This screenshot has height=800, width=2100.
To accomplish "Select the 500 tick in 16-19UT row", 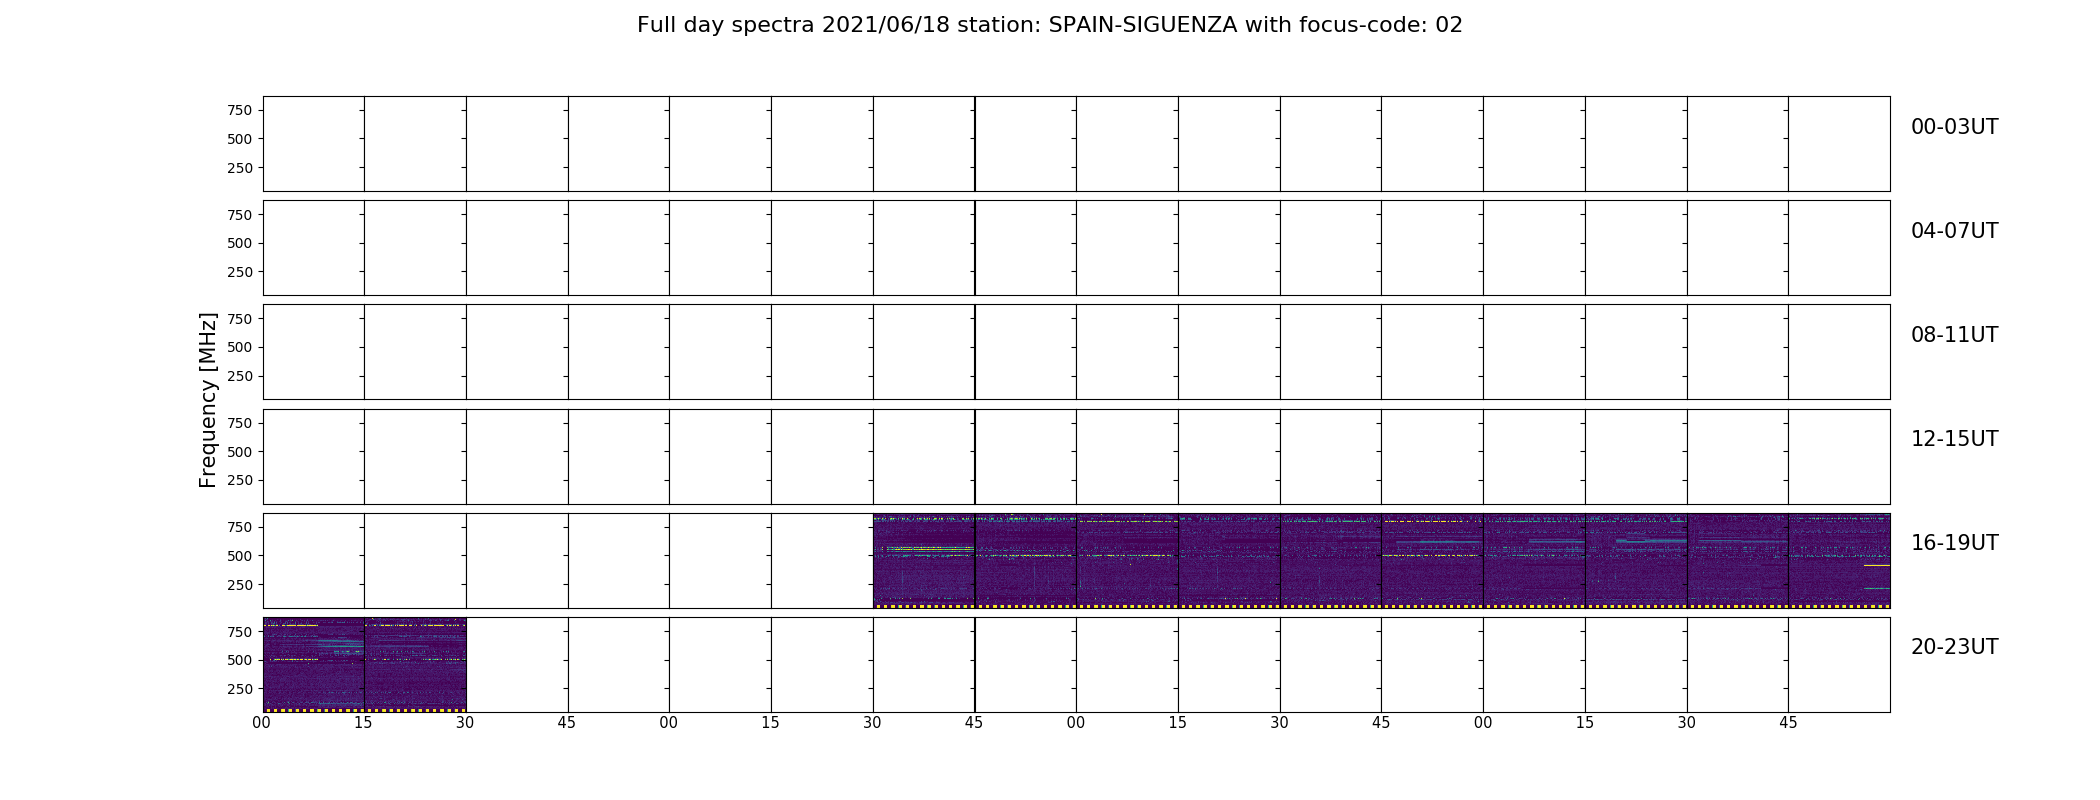I will (x=240, y=556).
